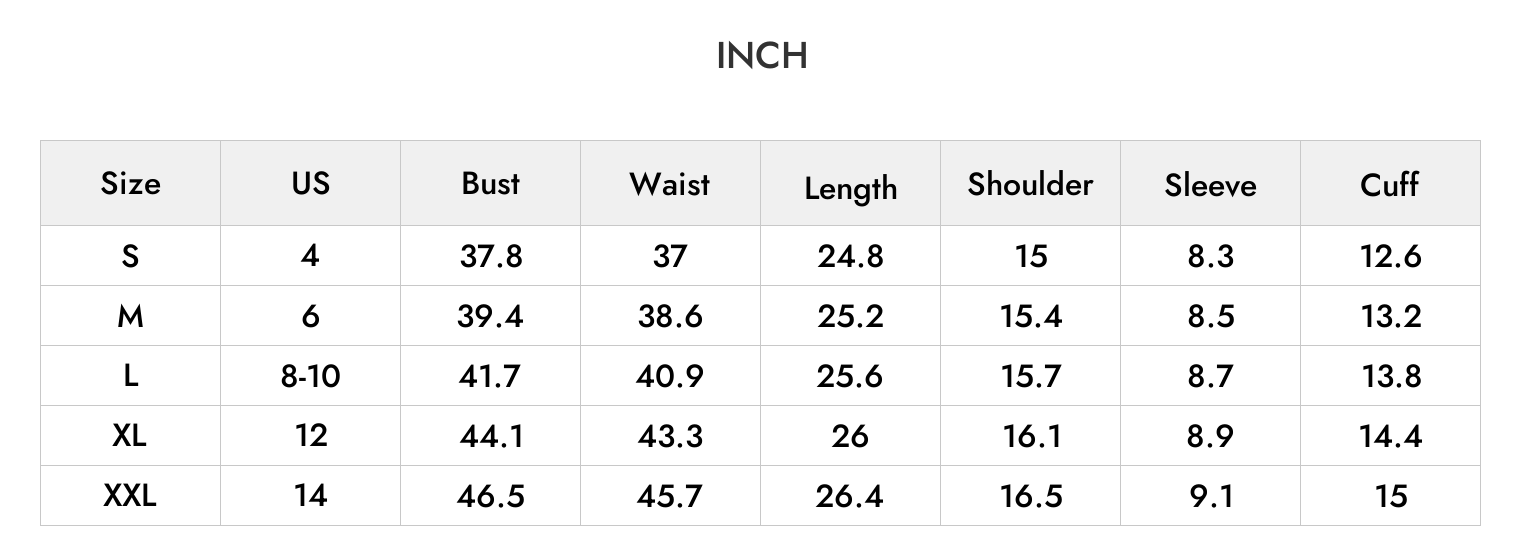Select the Shoulder column header

pyautogui.click(x=1030, y=184)
